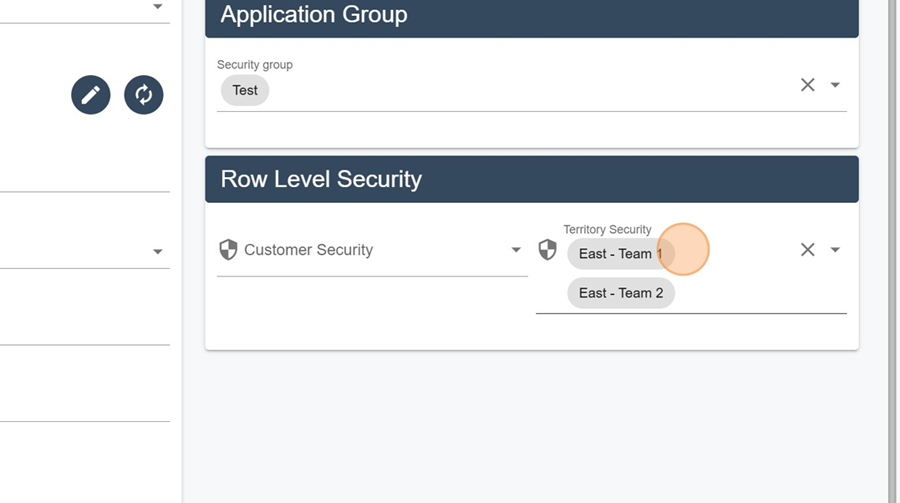This screenshot has width=900, height=503.
Task: Clear the Security group selection with X
Action: pos(808,85)
